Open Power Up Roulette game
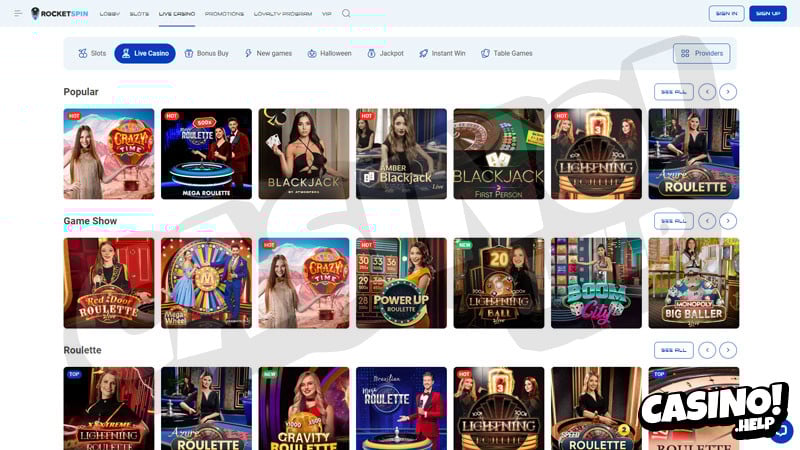This screenshot has width=800, height=450. (401, 283)
